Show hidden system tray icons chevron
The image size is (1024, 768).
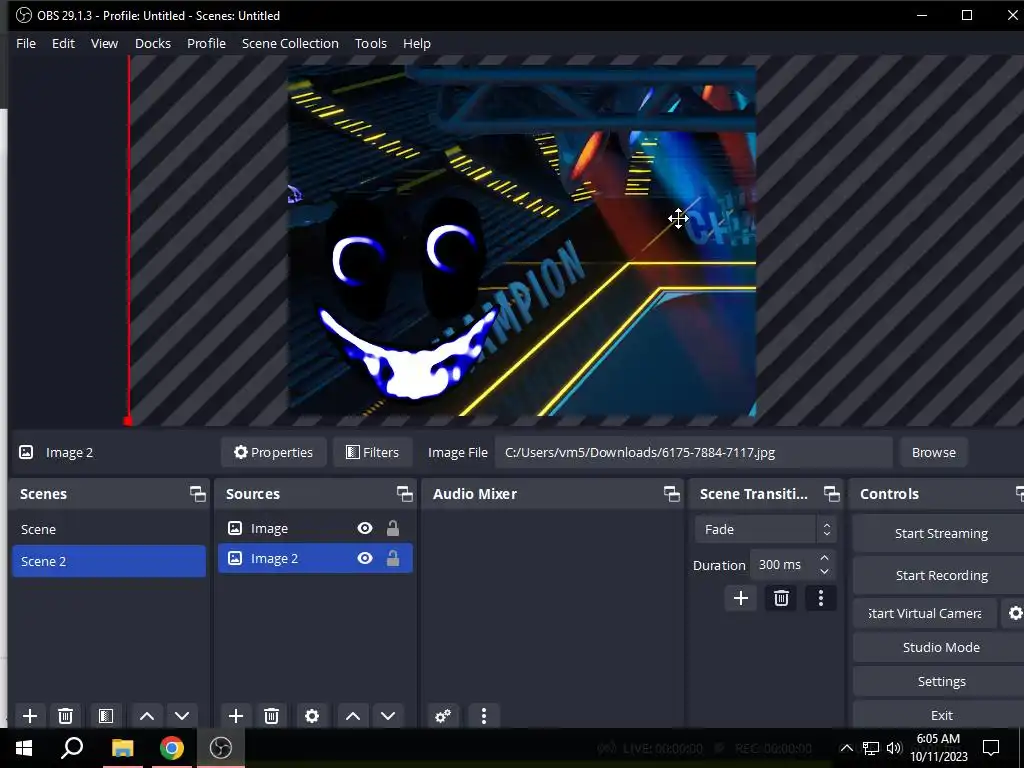[x=846, y=748]
